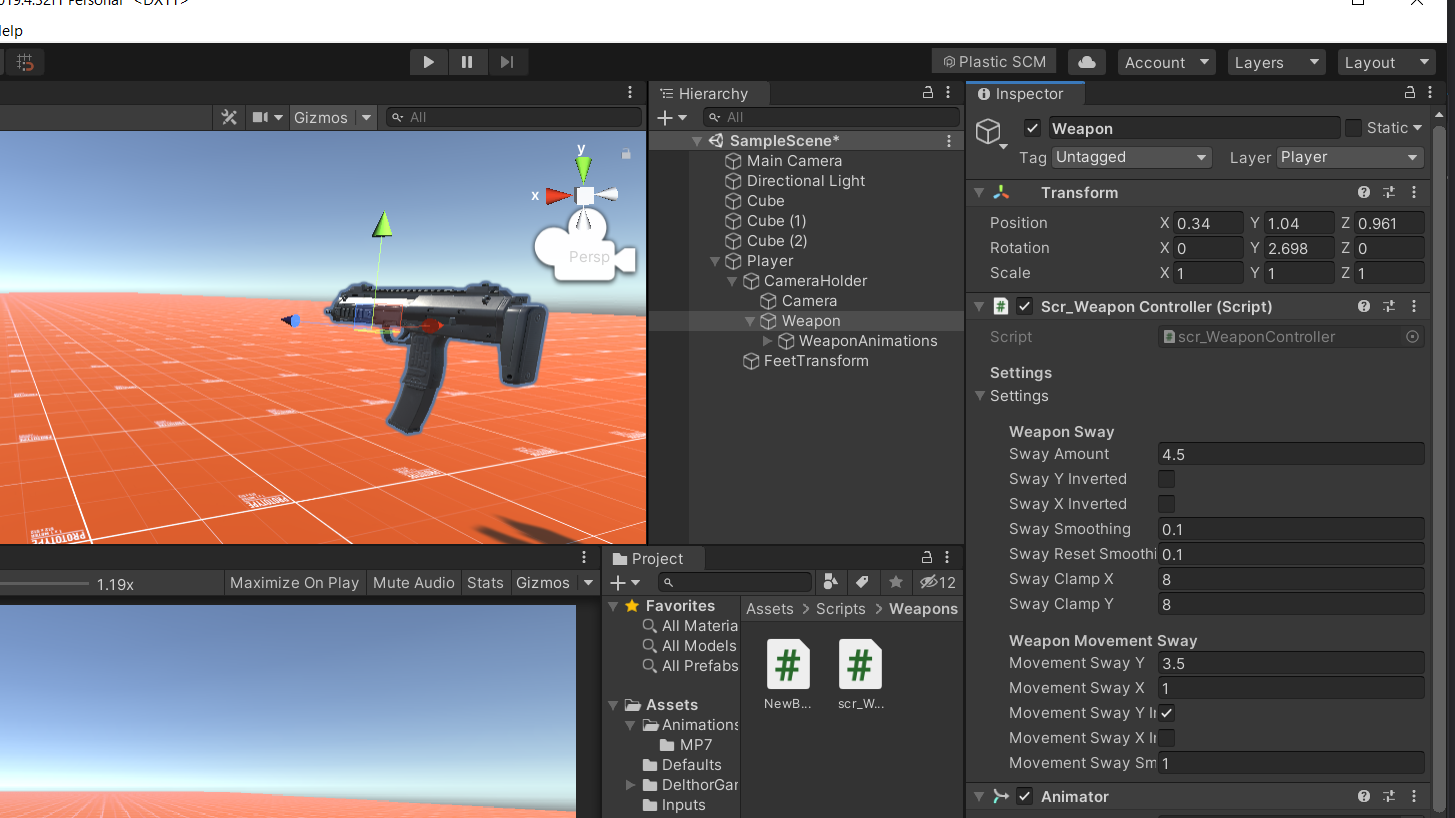
Task: Open the Layout dropdown
Action: [1386, 62]
